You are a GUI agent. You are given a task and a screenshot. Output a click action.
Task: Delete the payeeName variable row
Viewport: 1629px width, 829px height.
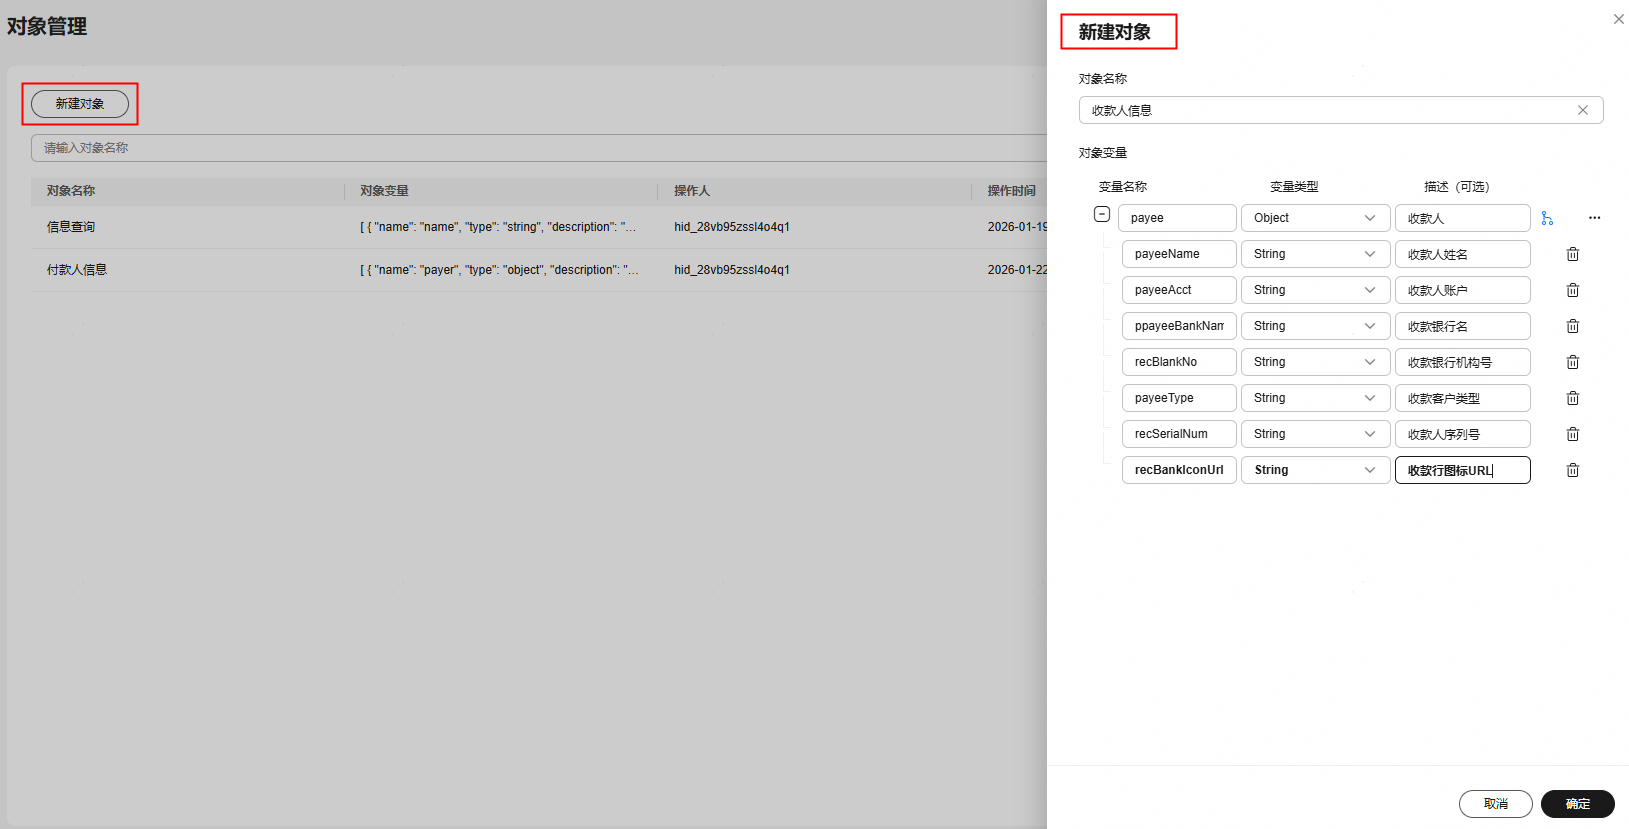click(x=1572, y=254)
